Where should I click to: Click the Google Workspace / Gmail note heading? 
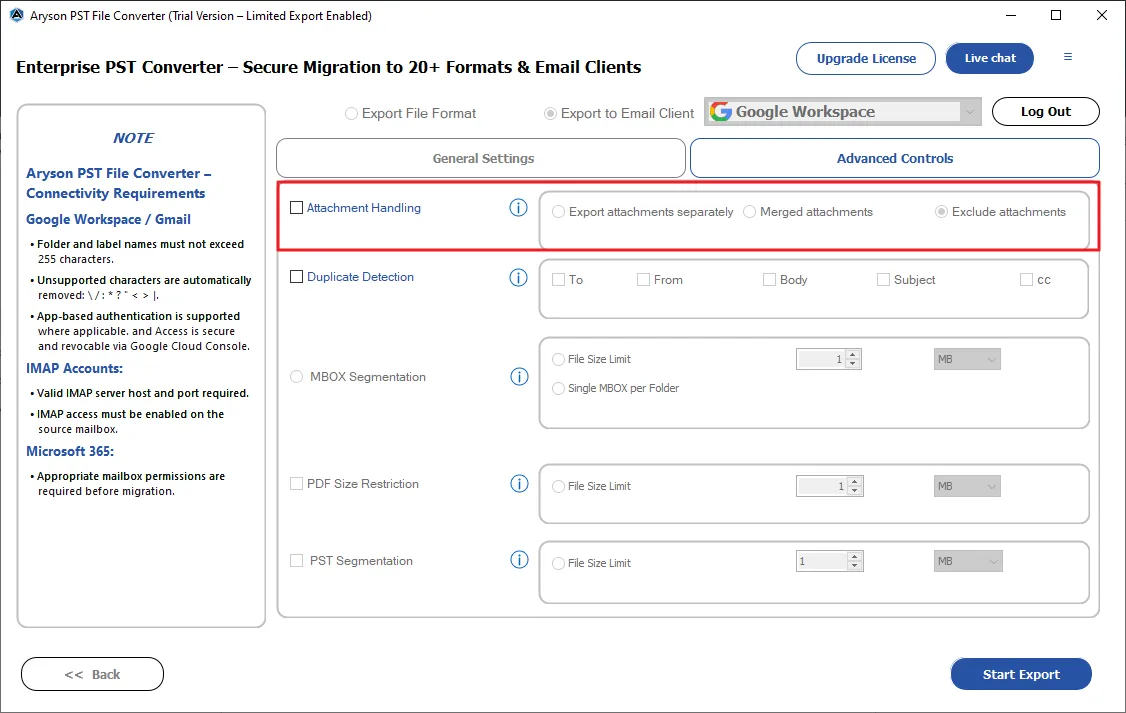108,219
